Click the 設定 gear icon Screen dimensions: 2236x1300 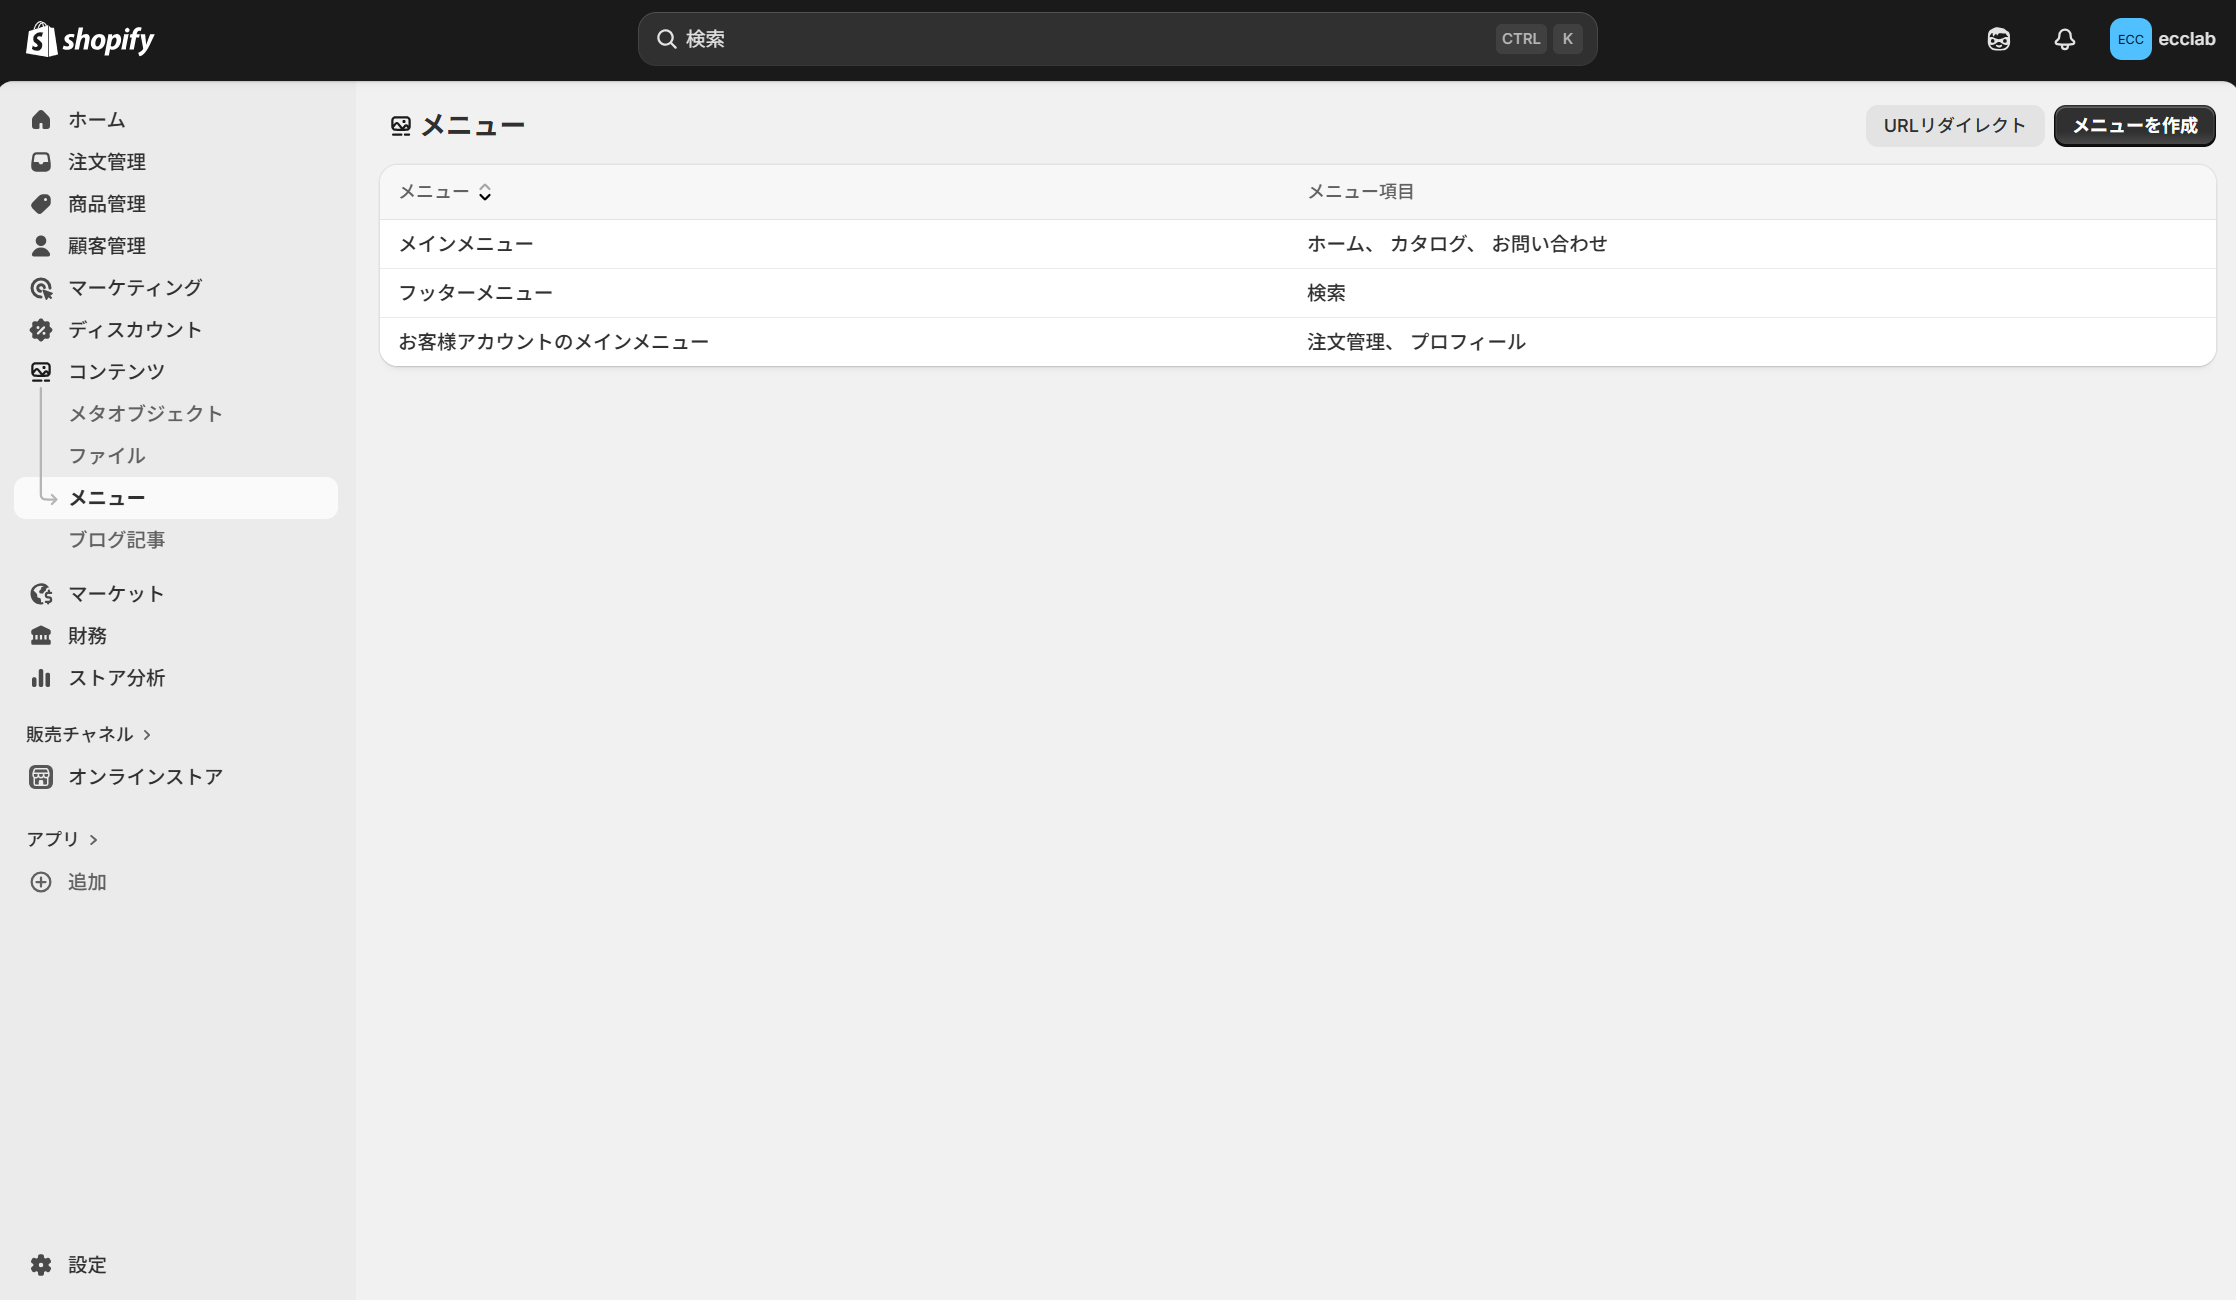pyautogui.click(x=41, y=1265)
